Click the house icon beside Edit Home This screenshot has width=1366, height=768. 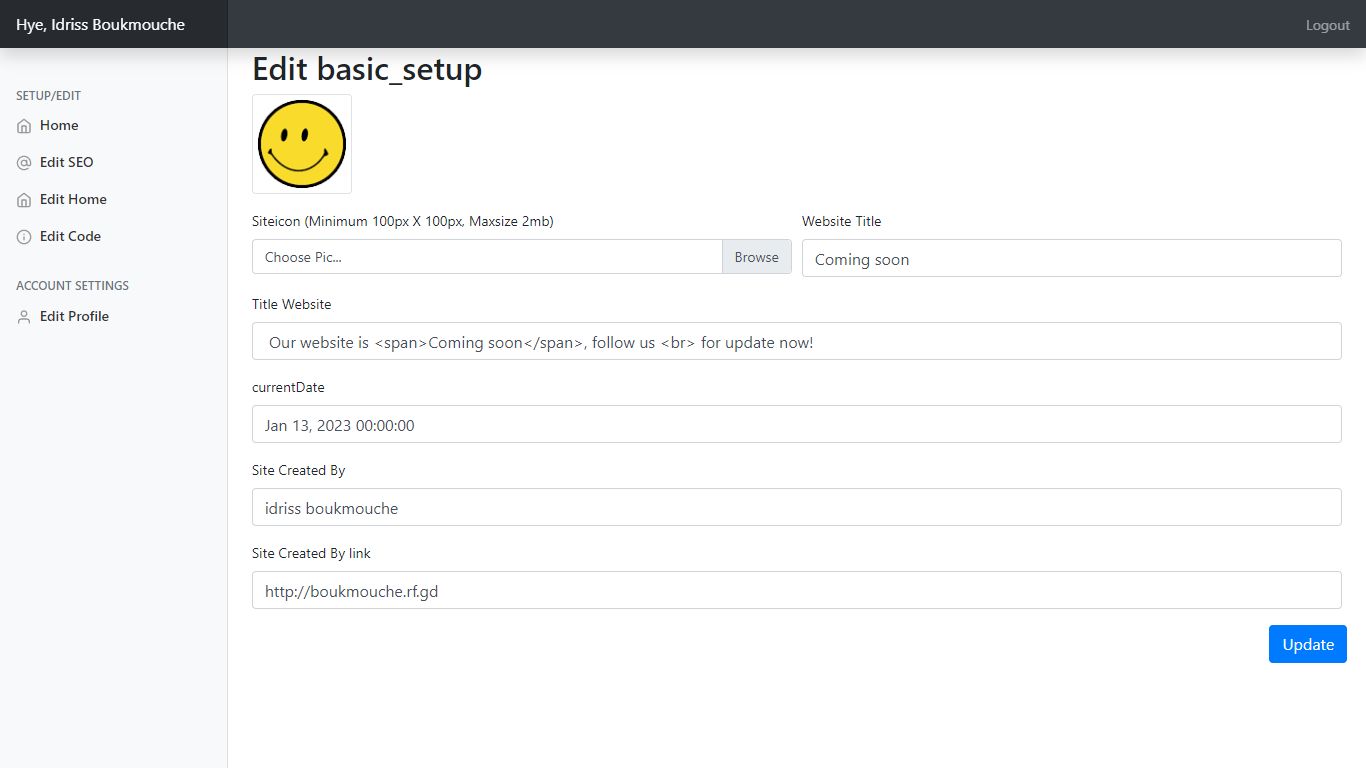pyautogui.click(x=24, y=200)
